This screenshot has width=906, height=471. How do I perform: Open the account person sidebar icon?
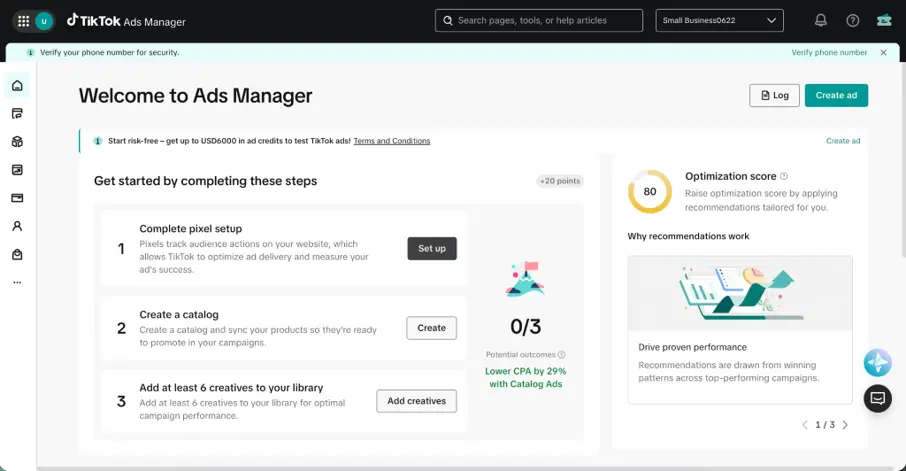point(17,226)
